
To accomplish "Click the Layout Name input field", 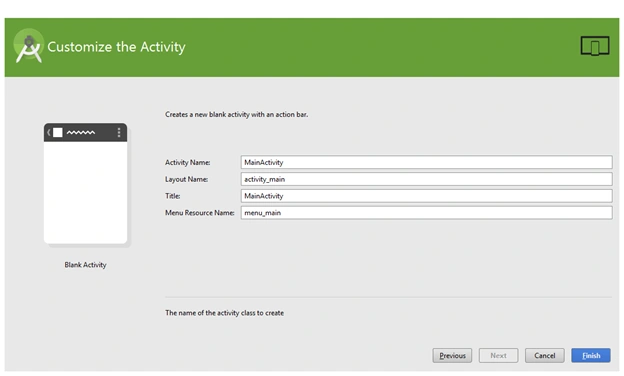I will click(426, 179).
